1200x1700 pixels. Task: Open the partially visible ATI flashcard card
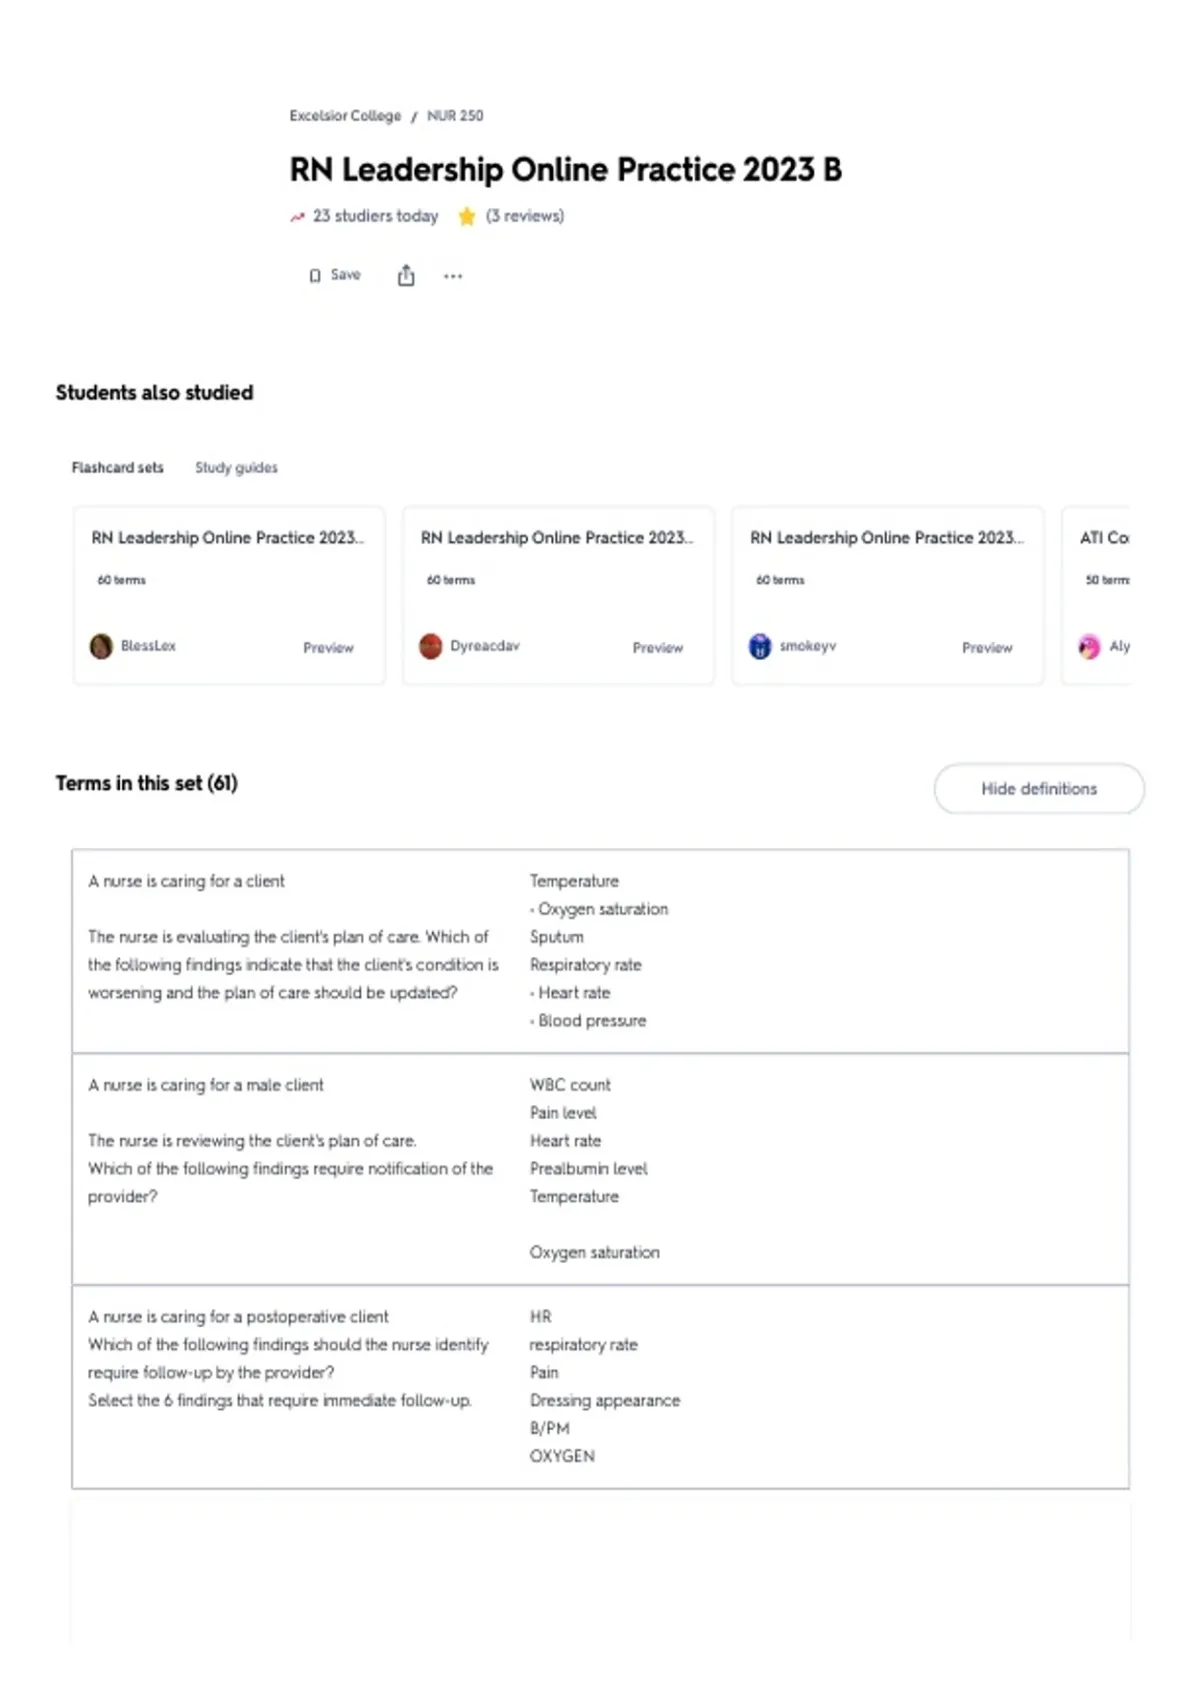[x=1096, y=596]
